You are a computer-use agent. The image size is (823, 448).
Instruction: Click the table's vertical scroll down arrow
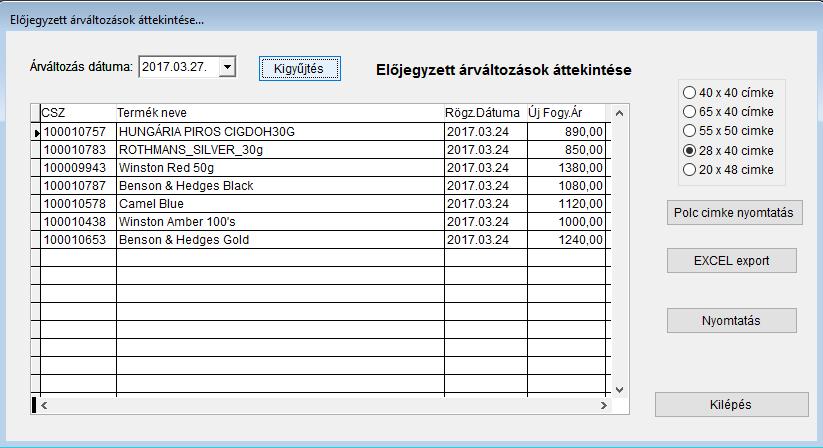pyautogui.click(x=619, y=390)
